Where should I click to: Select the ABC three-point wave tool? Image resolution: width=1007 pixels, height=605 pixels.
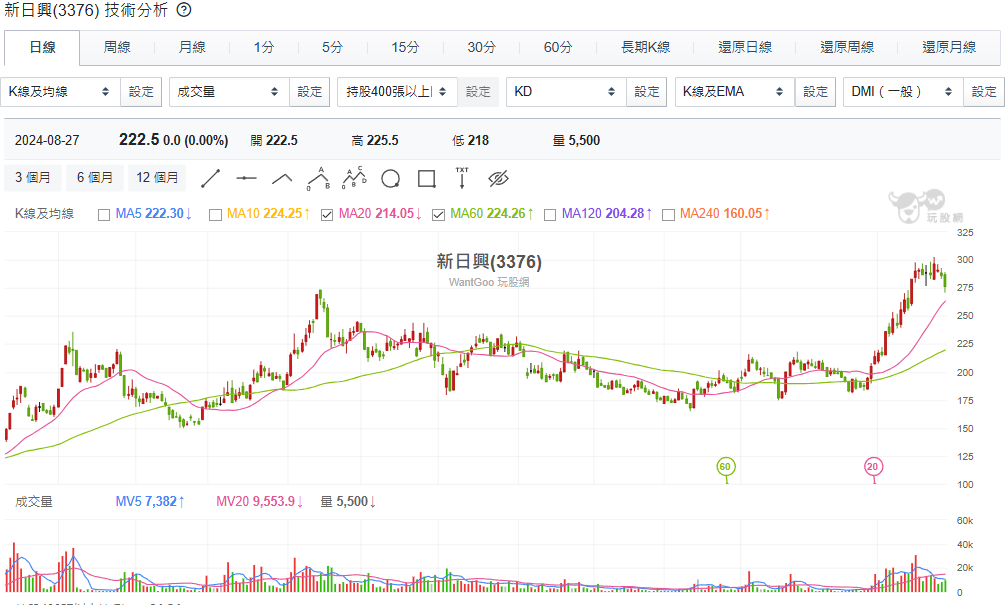tap(318, 178)
